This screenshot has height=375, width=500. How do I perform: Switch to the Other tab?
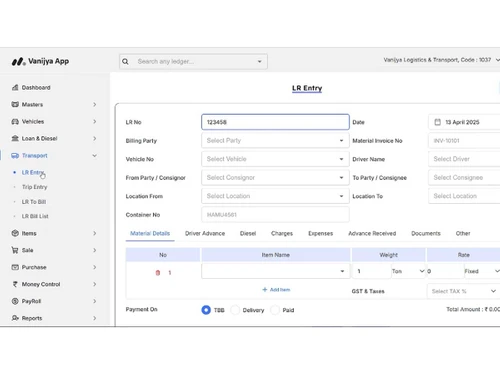click(463, 233)
